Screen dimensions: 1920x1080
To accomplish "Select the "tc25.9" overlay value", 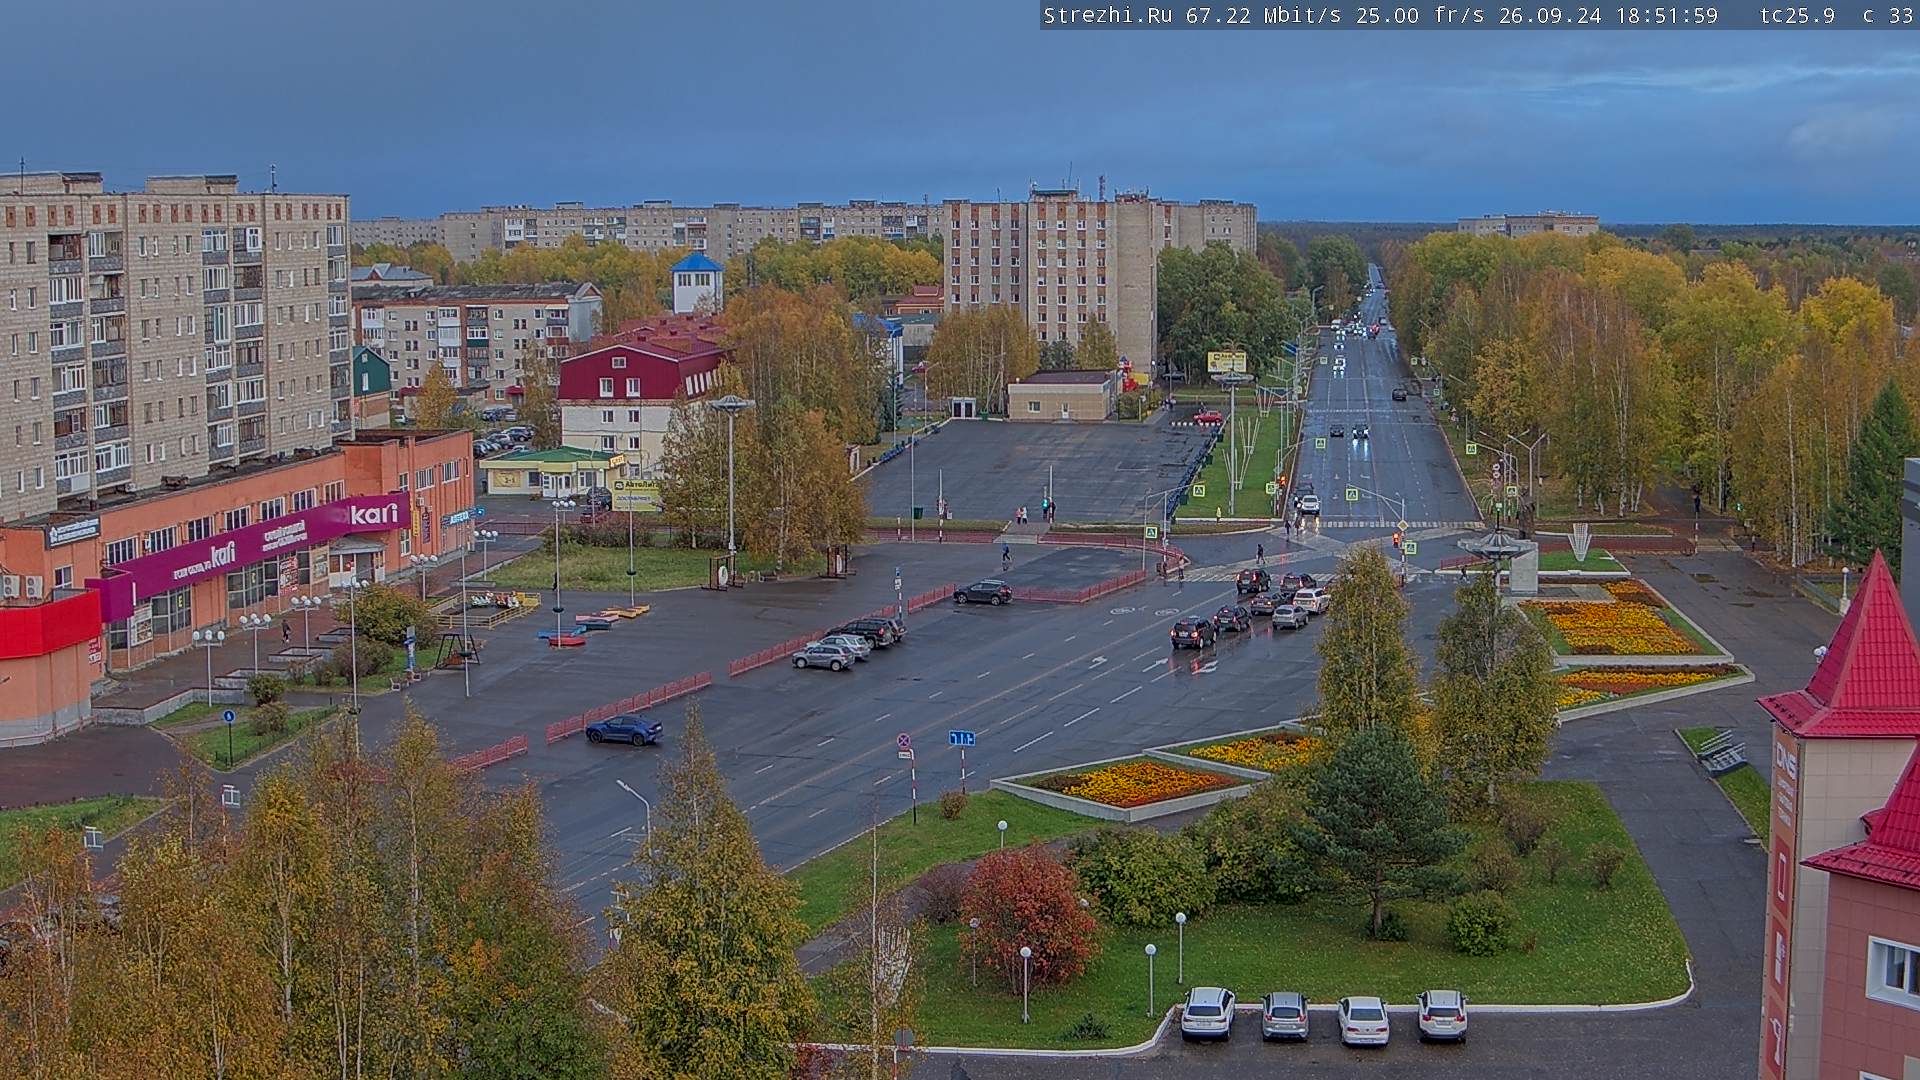I will [x=1797, y=15].
